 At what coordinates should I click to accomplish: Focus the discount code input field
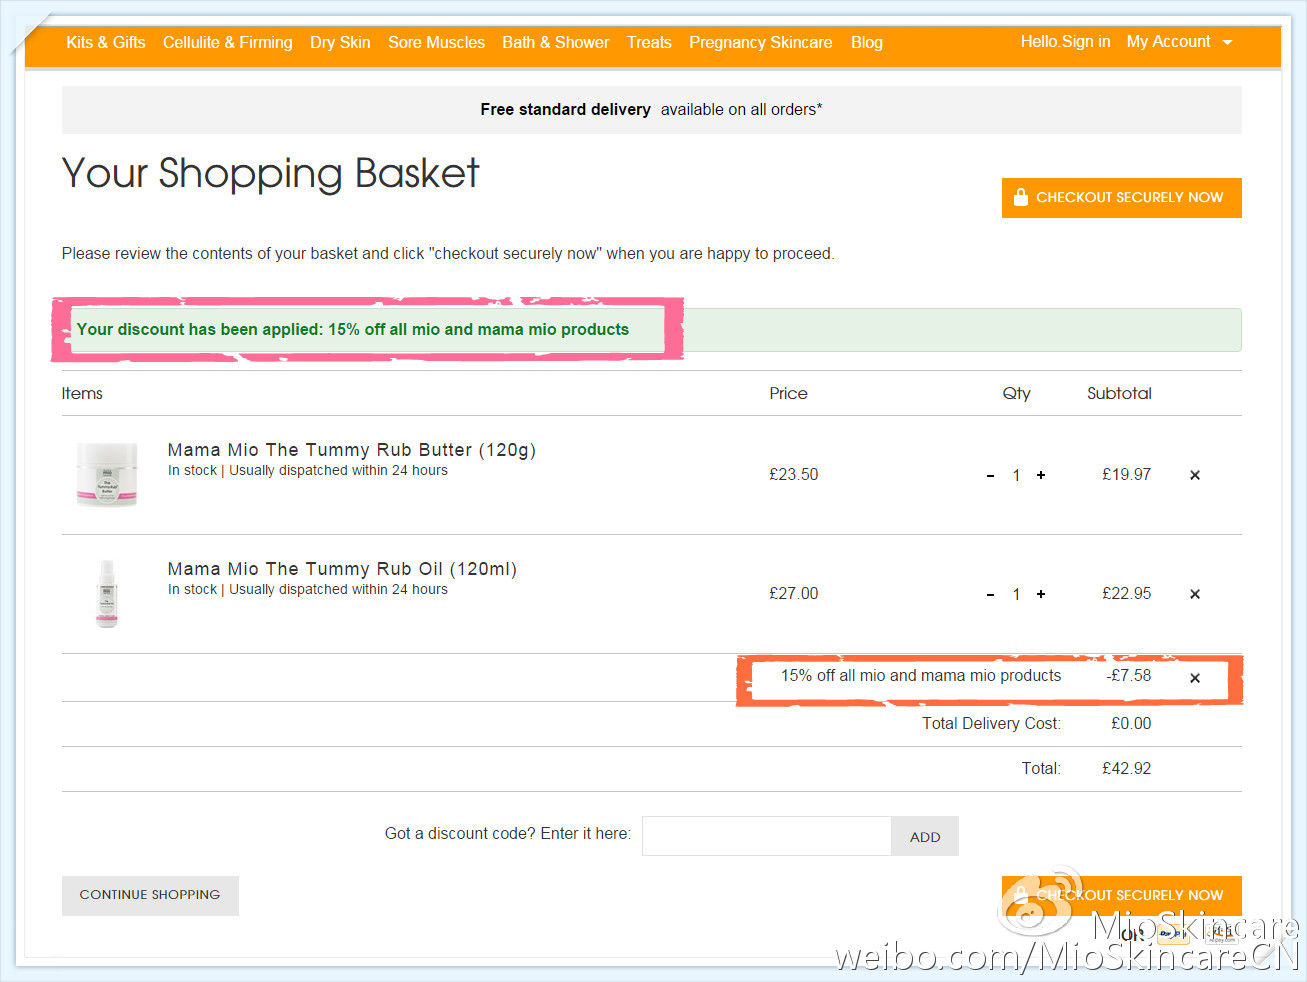[x=767, y=836]
